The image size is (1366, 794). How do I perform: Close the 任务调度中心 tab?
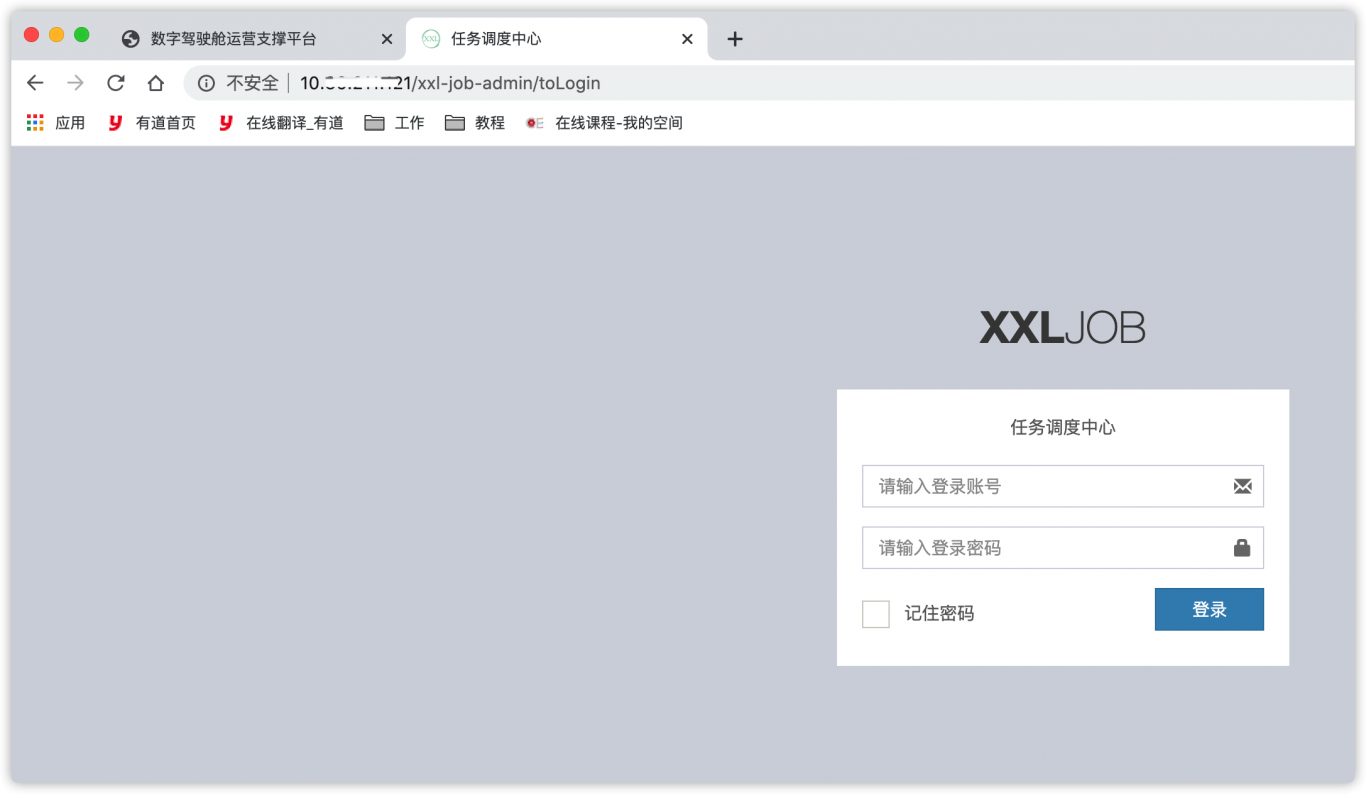point(687,39)
